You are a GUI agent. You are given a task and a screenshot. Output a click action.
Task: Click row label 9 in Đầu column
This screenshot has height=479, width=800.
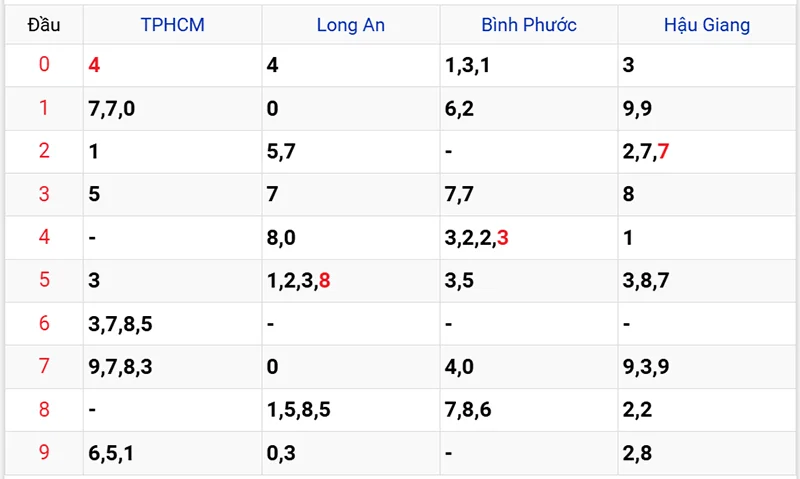(43, 452)
